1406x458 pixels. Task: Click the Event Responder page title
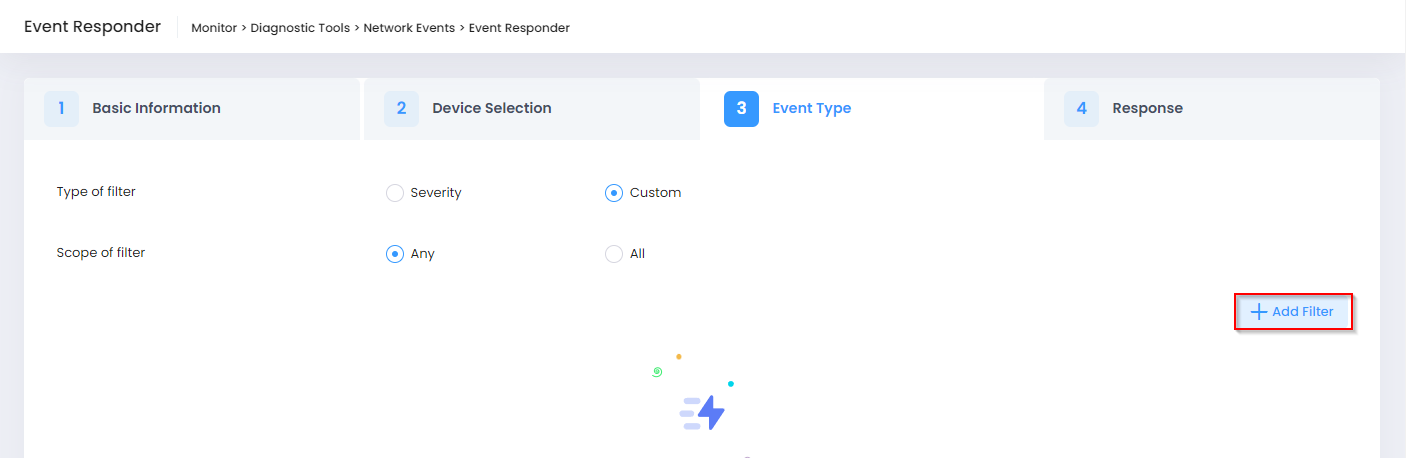[92, 27]
